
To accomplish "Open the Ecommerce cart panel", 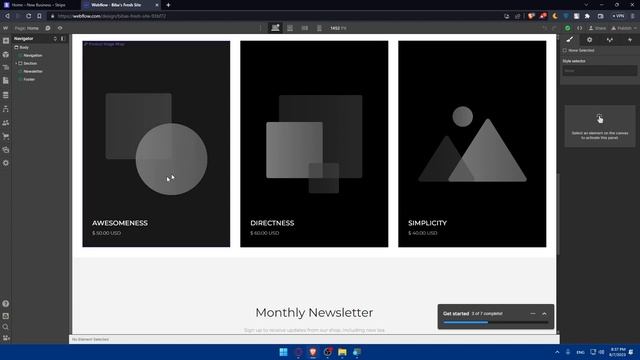I will pyautogui.click(x=6, y=136).
